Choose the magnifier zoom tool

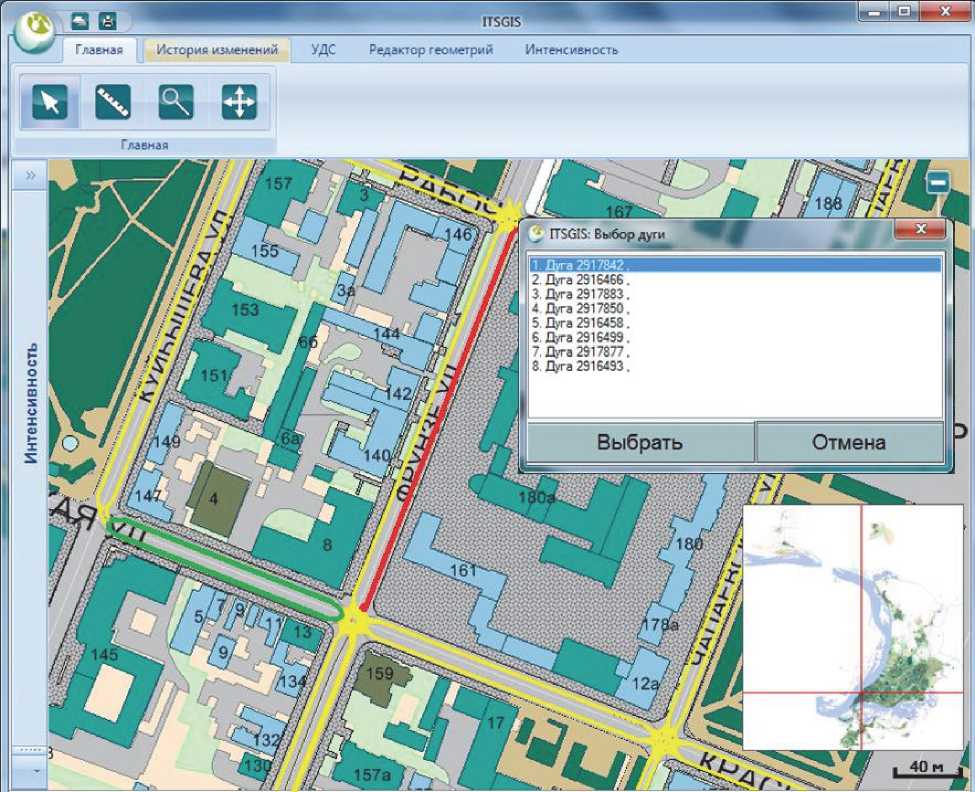(176, 102)
